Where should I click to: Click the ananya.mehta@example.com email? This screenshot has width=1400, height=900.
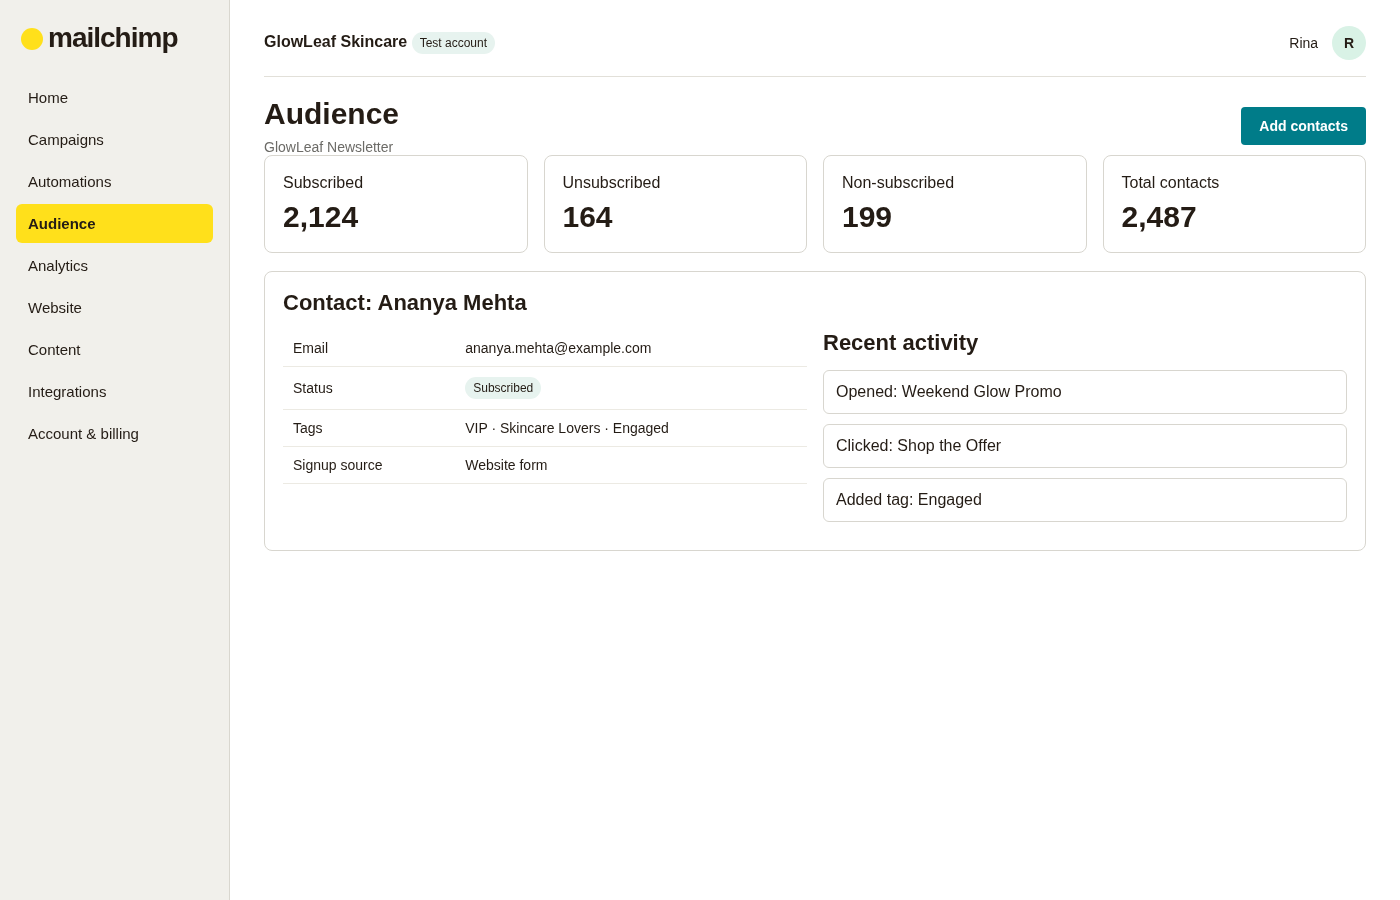558,348
